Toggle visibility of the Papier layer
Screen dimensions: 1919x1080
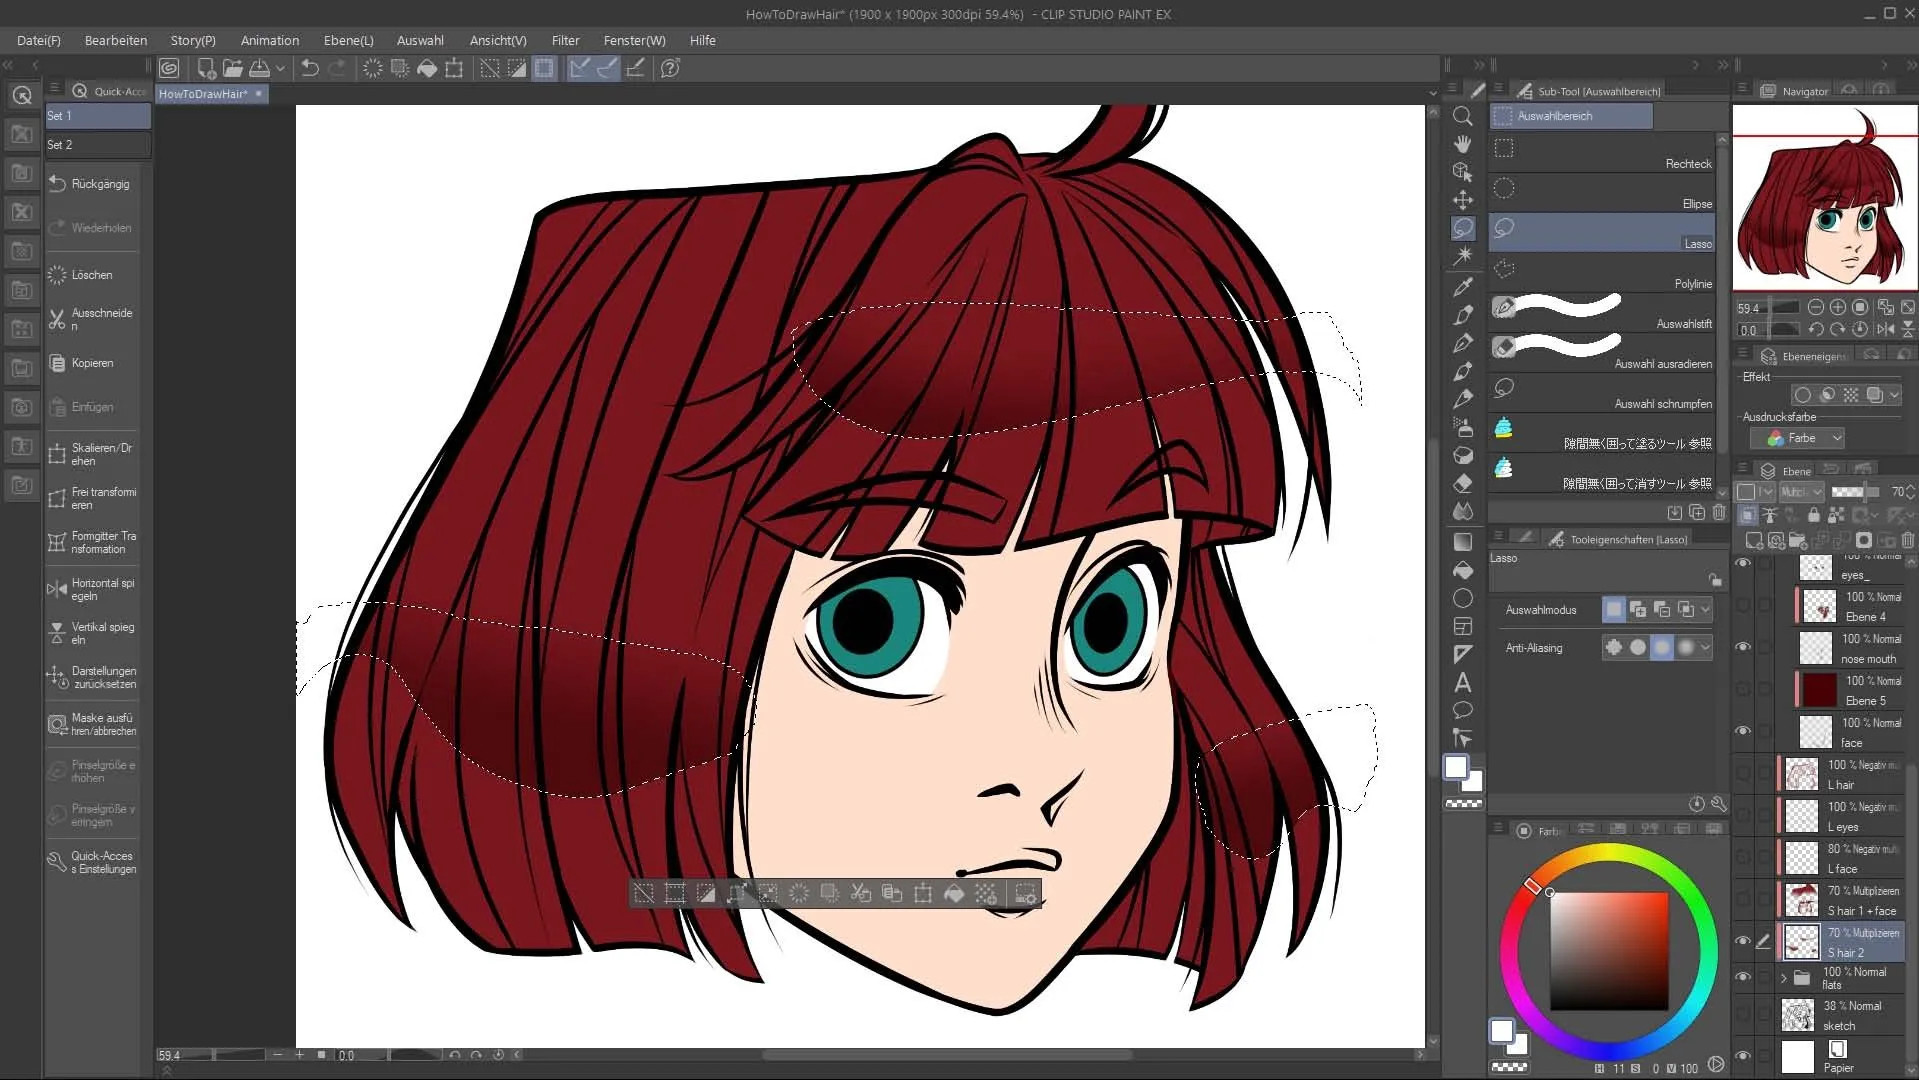(1743, 1056)
